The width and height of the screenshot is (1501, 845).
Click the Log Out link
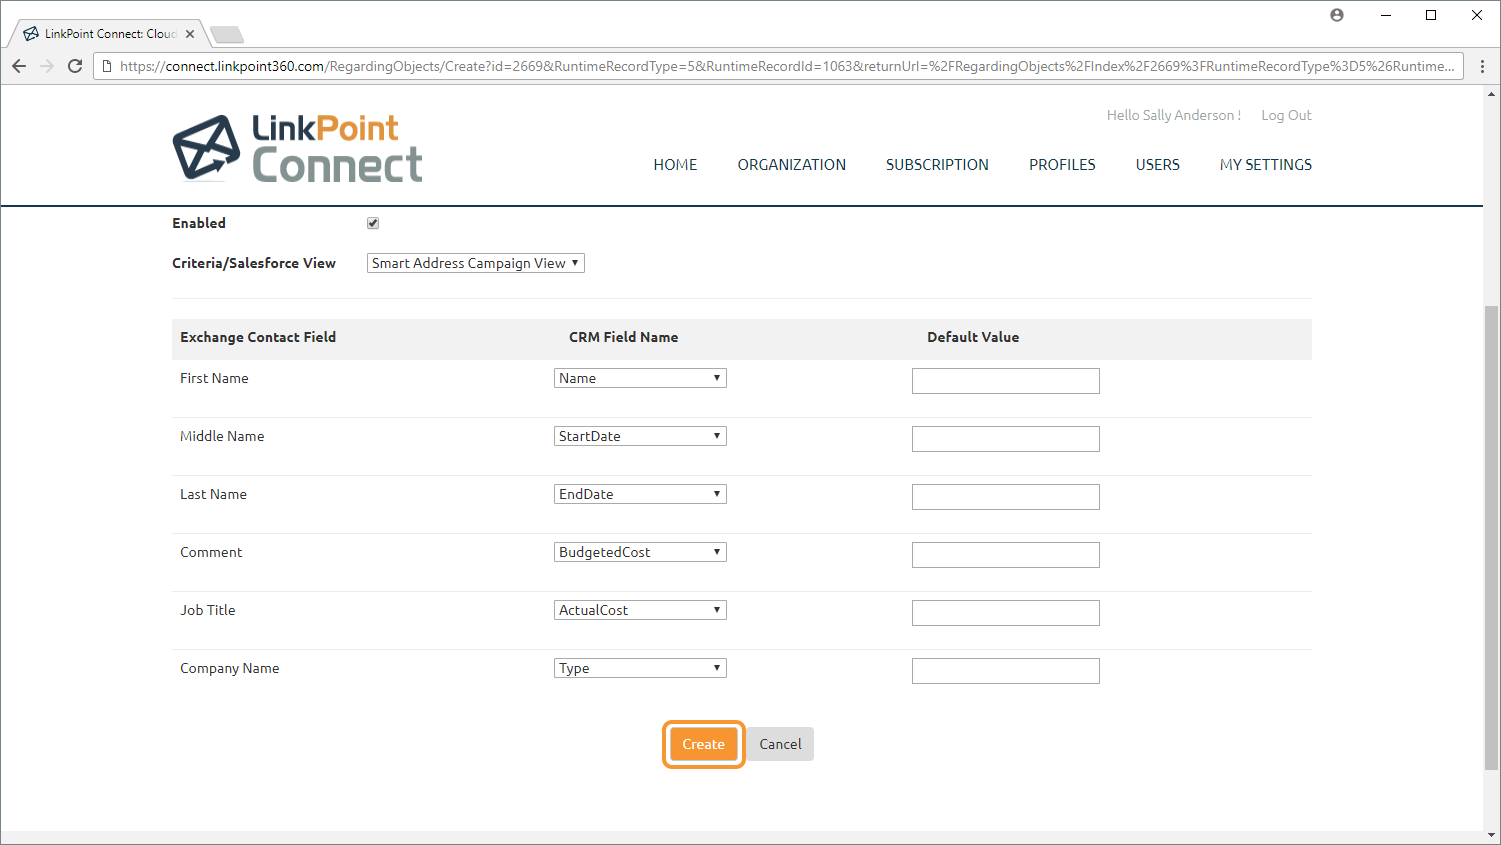1286,115
